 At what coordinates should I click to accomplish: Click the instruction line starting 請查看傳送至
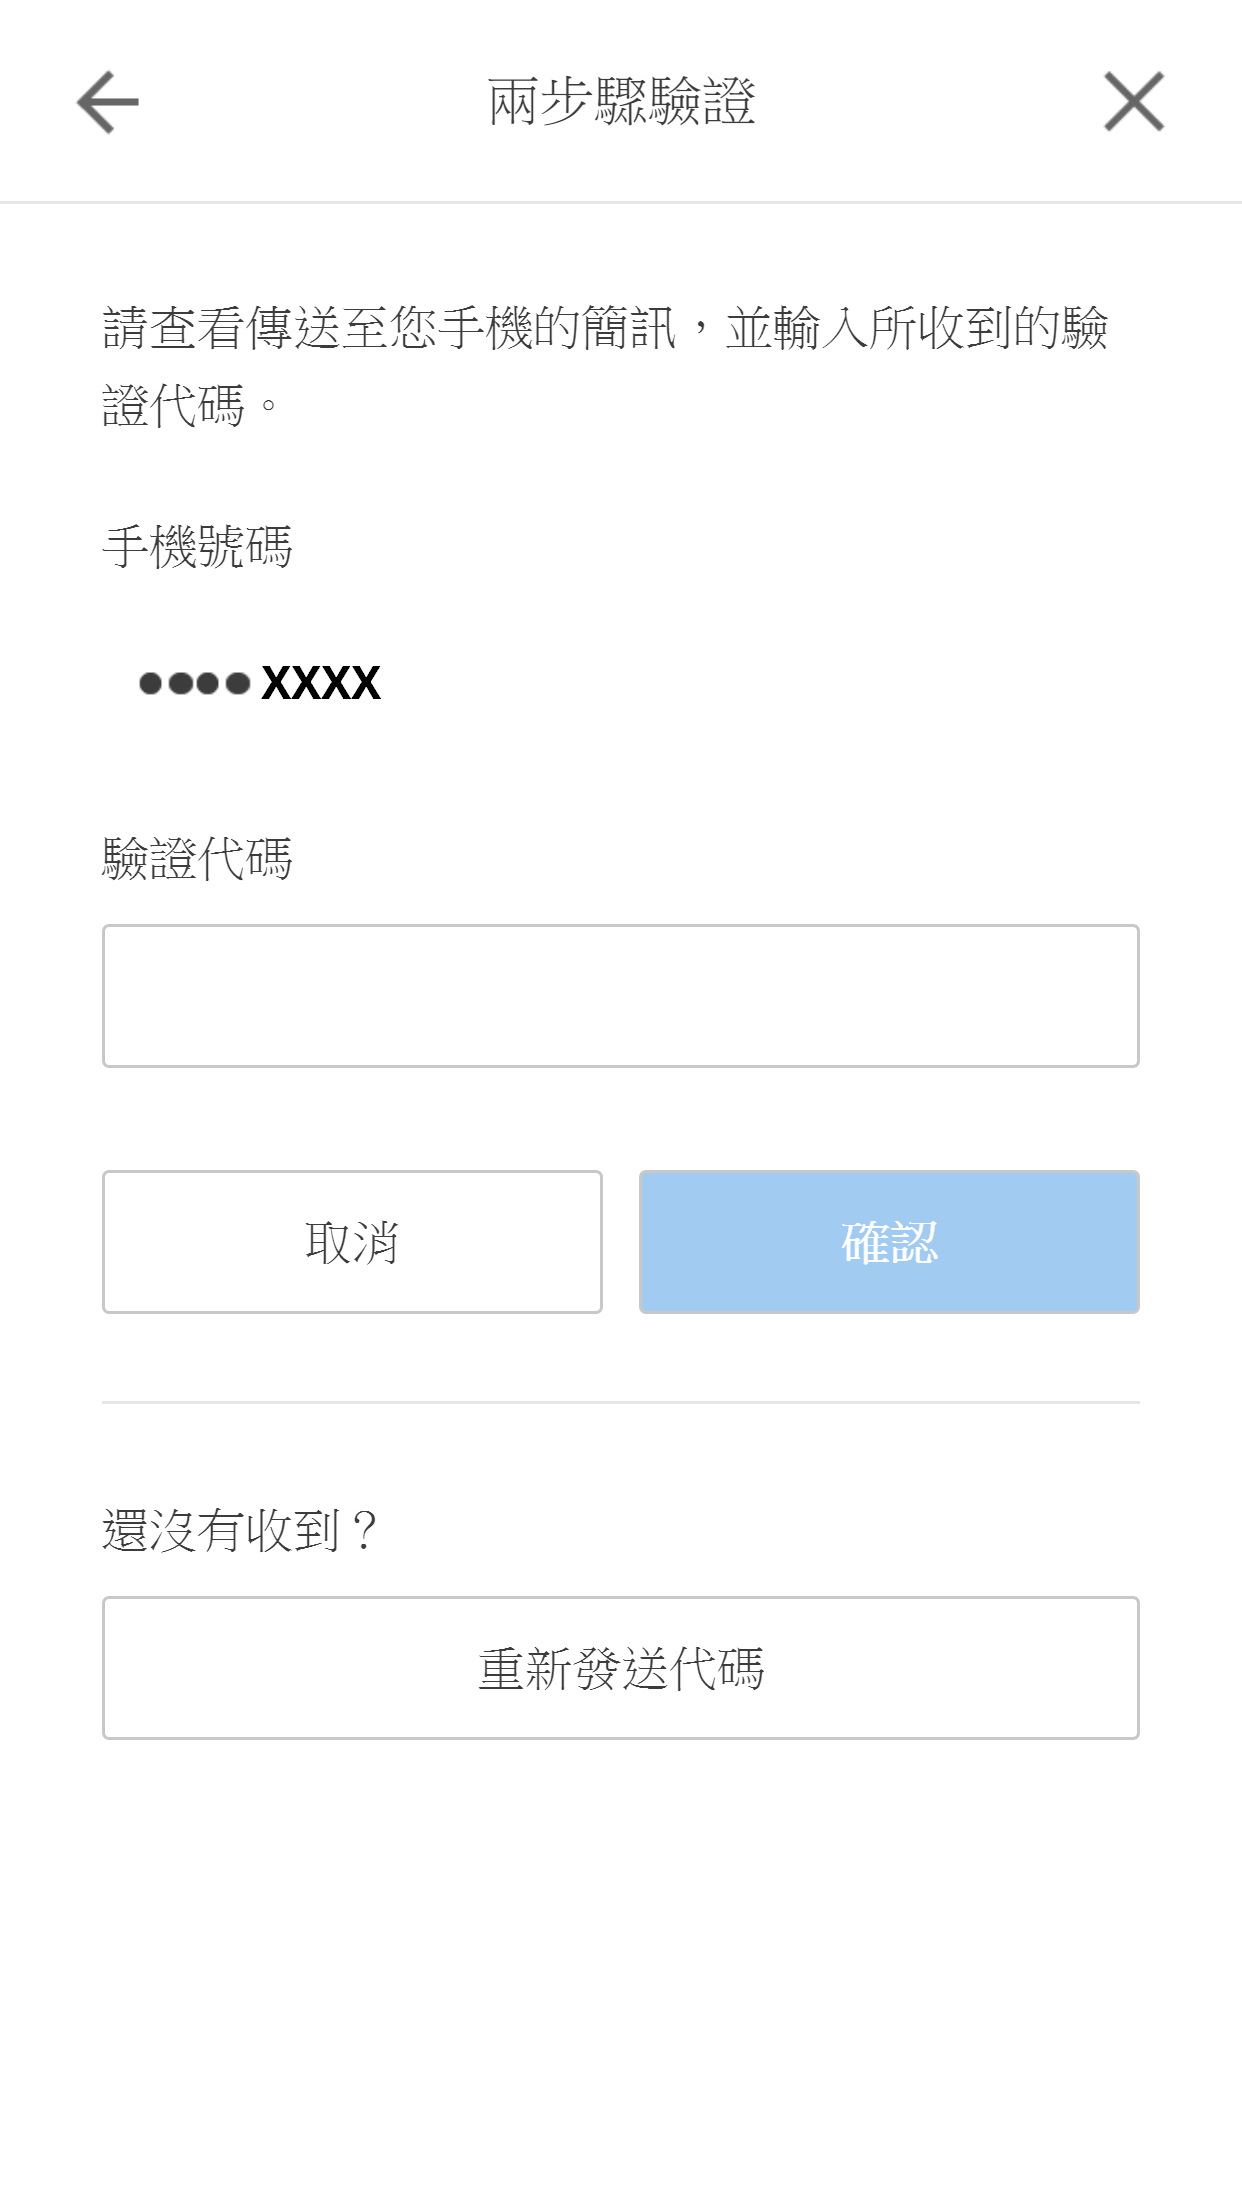click(x=605, y=328)
